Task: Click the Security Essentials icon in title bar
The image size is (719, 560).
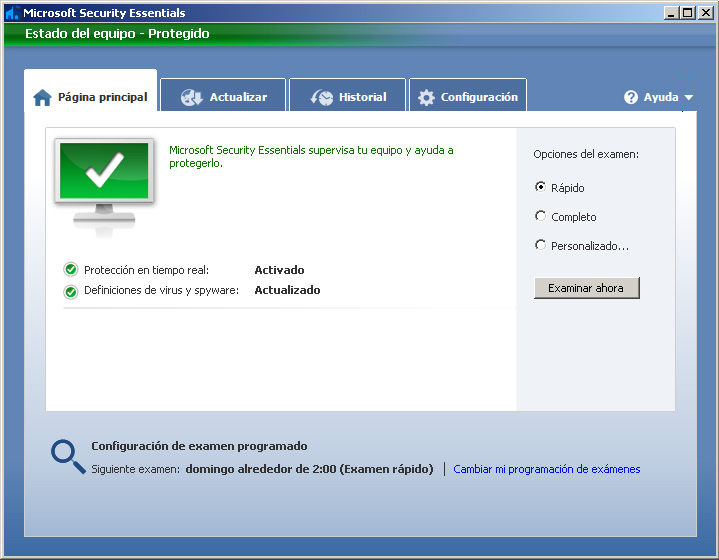Action: pyautogui.click(x=11, y=13)
